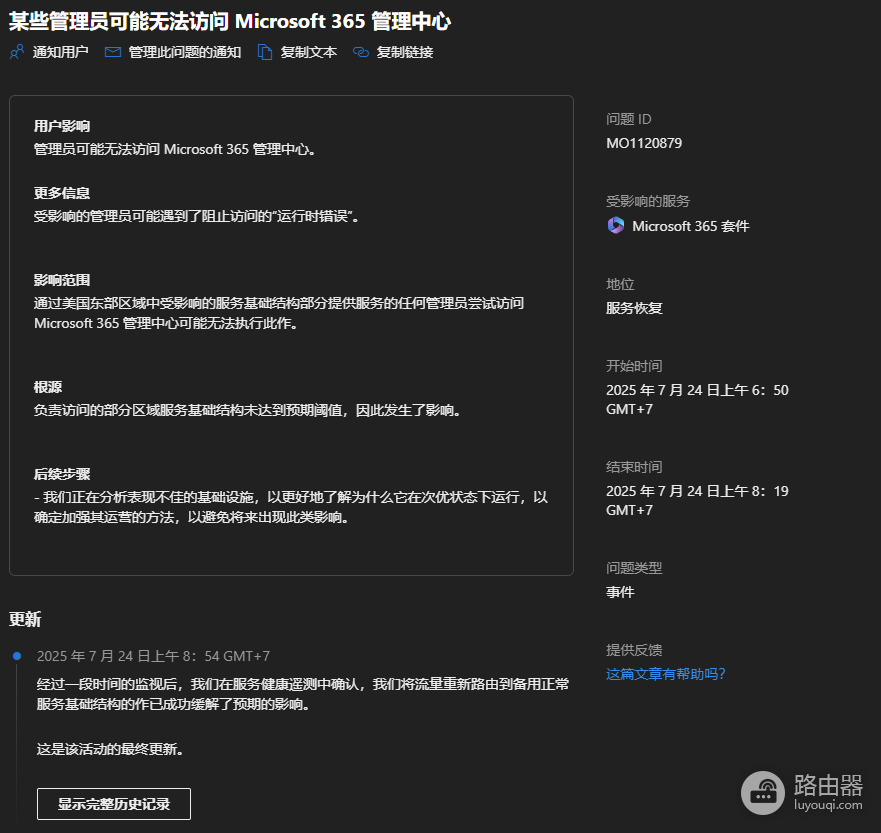Click the 影响范围 heading
881x833 pixels.
(62, 280)
